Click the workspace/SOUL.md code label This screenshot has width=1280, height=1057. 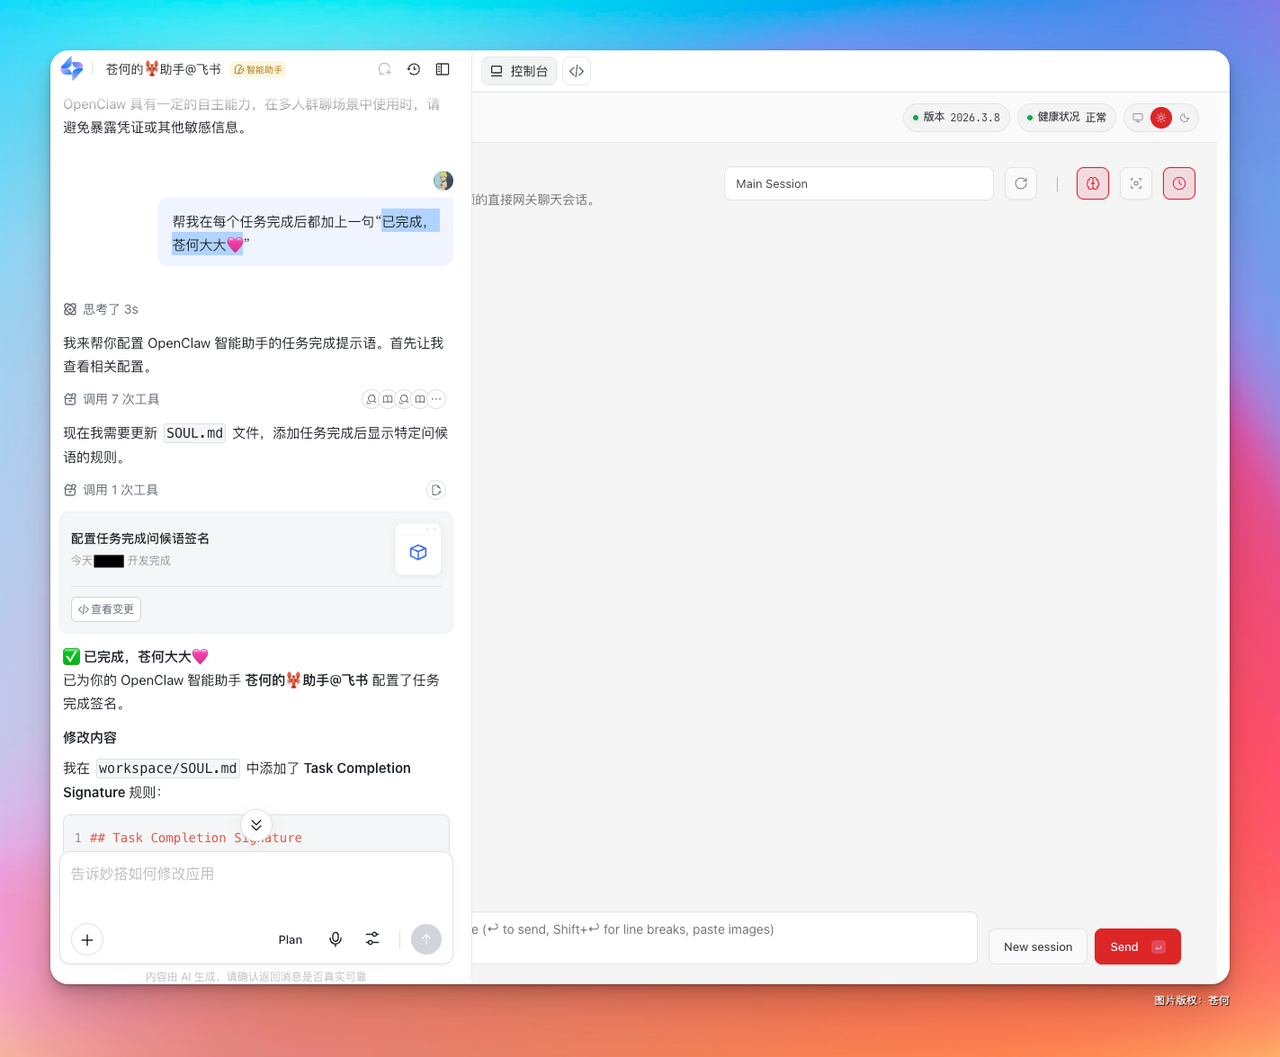click(x=168, y=768)
